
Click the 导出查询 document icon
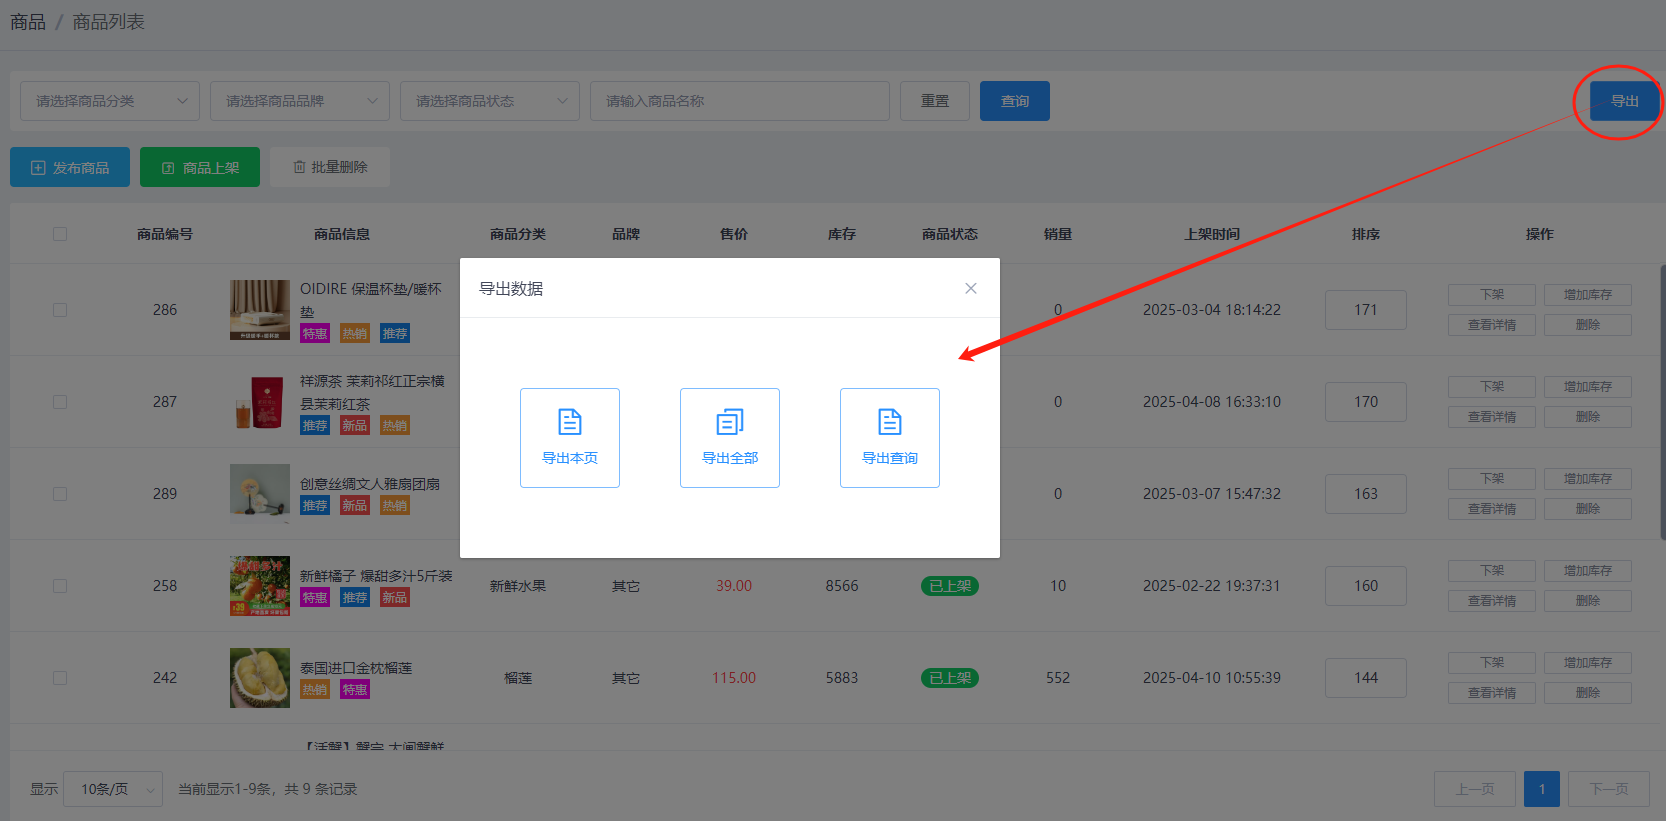coord(890,422)
